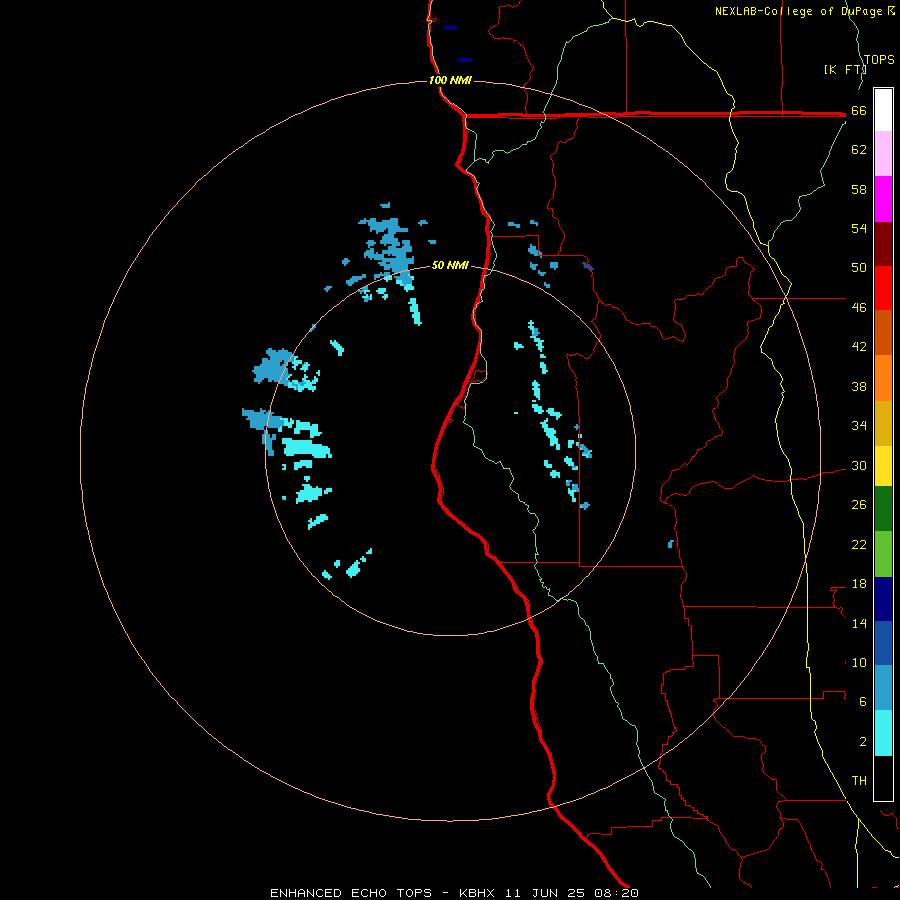
Task: Click the KBHX radar site identifier
Action: (479, 893)
